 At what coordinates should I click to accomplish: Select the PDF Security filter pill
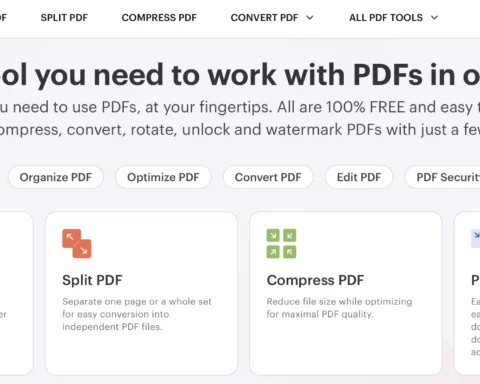[x=442, y=177]
